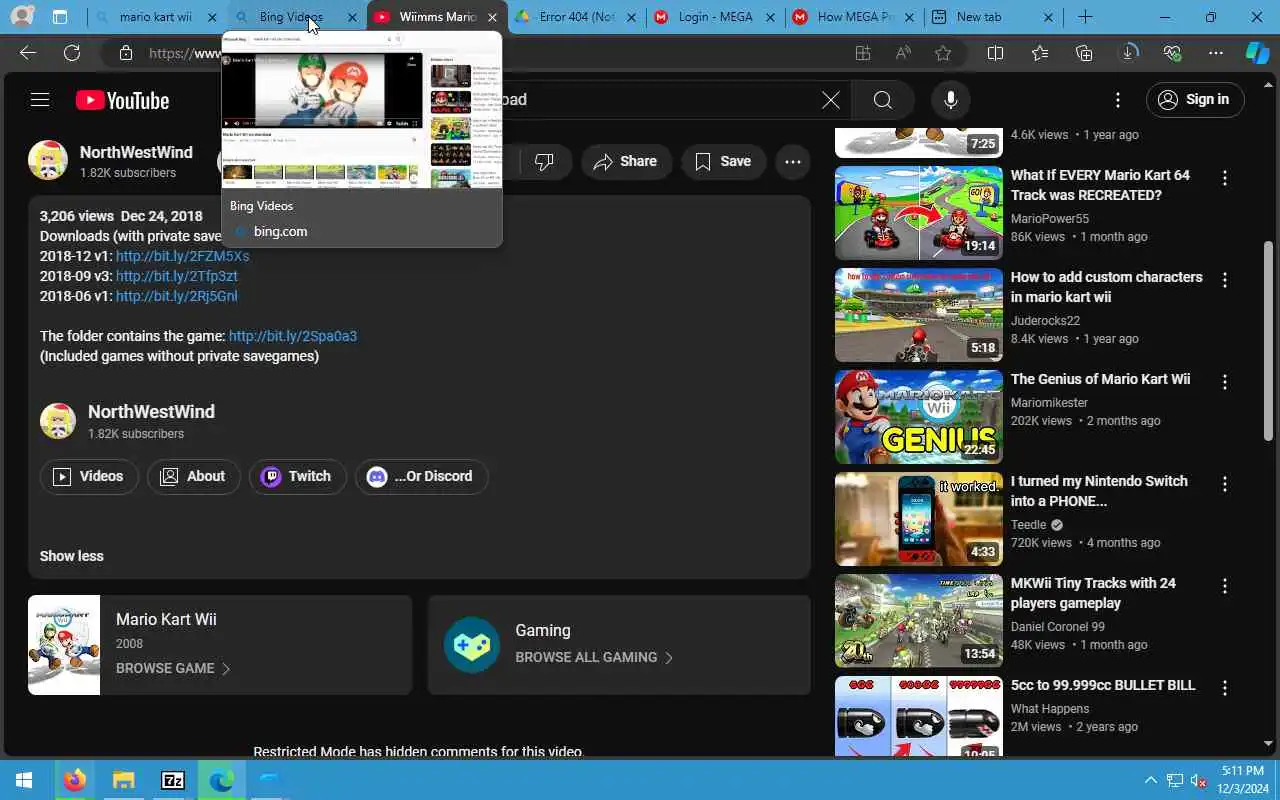The width and height of the screenshot is (1280, 800).
Task: Open Firefox from the taskbar
Action: (74, 780)
